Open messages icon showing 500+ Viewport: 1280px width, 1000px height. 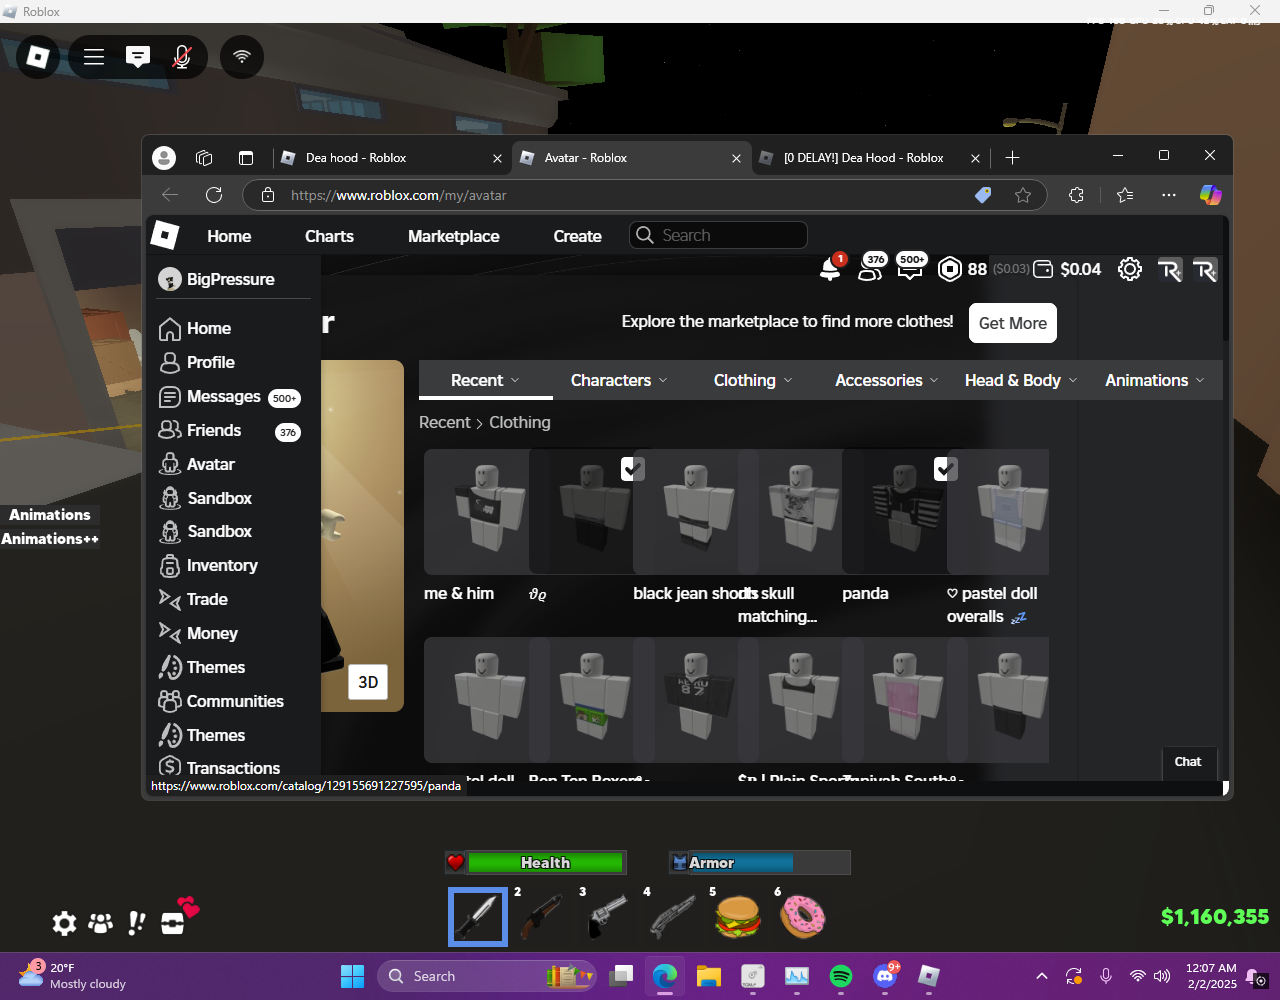coord(910,267)
